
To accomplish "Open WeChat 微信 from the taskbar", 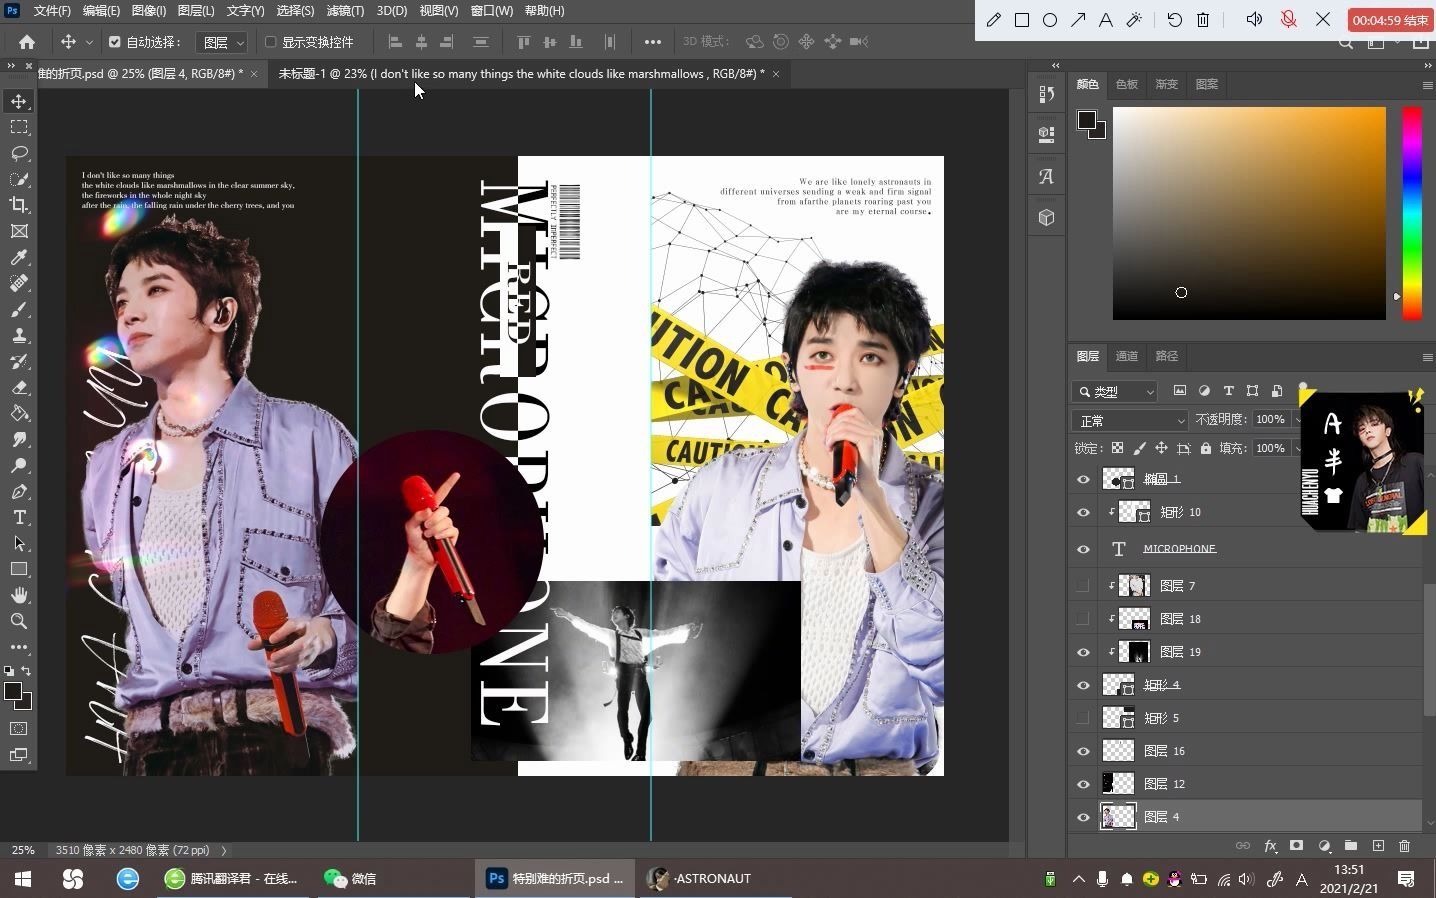I will pos(351,878).
